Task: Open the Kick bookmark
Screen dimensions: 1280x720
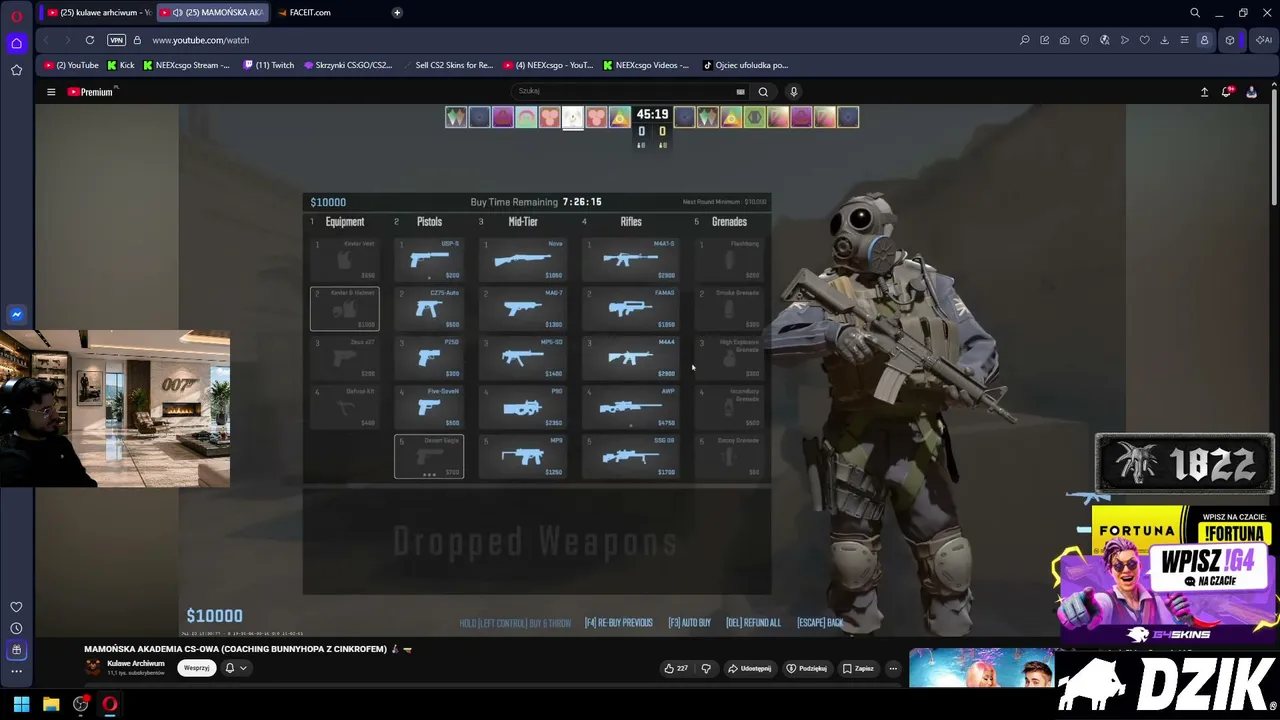Action: point(119,65)
